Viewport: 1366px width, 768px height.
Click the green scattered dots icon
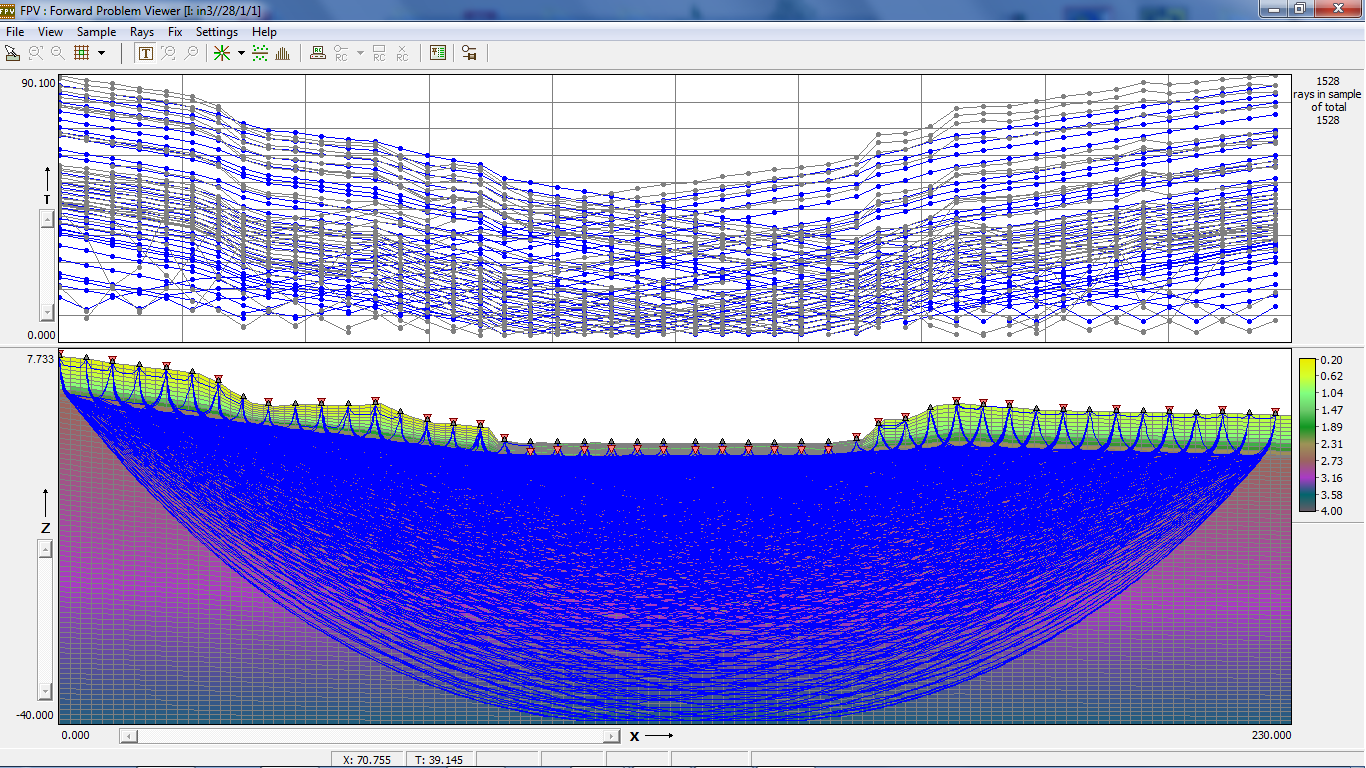tap(260, 53)
